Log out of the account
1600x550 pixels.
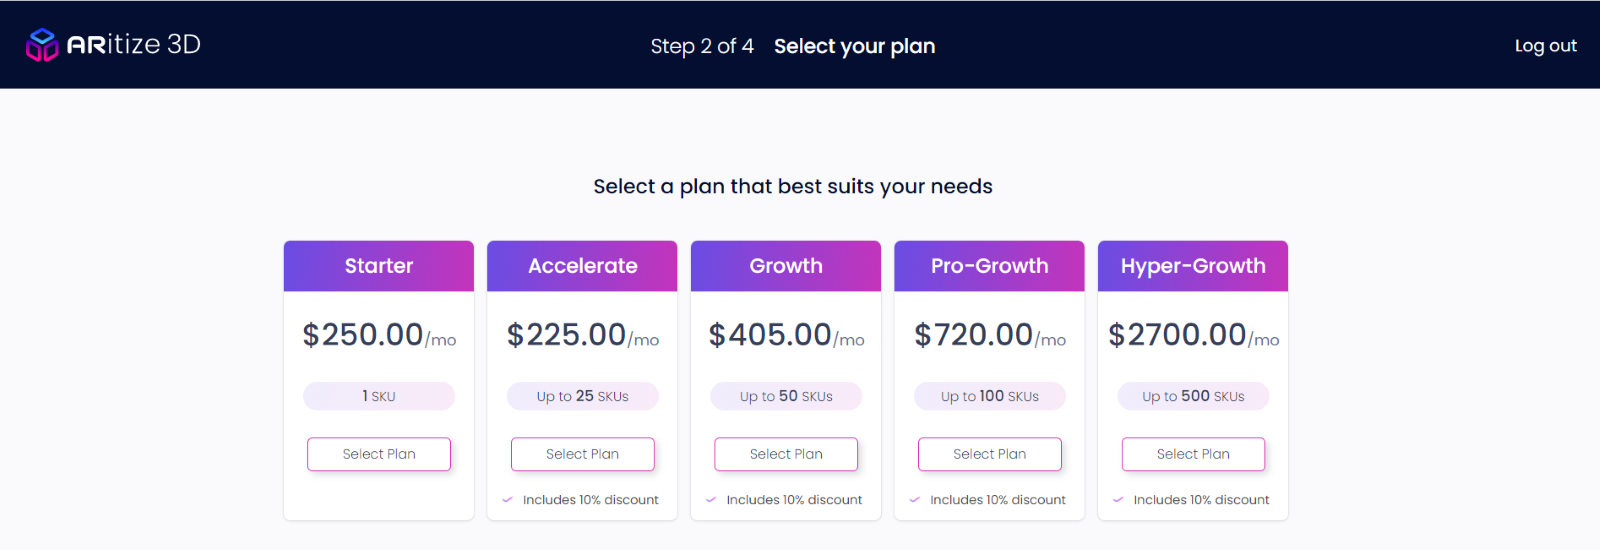[x=1546, y=46]
